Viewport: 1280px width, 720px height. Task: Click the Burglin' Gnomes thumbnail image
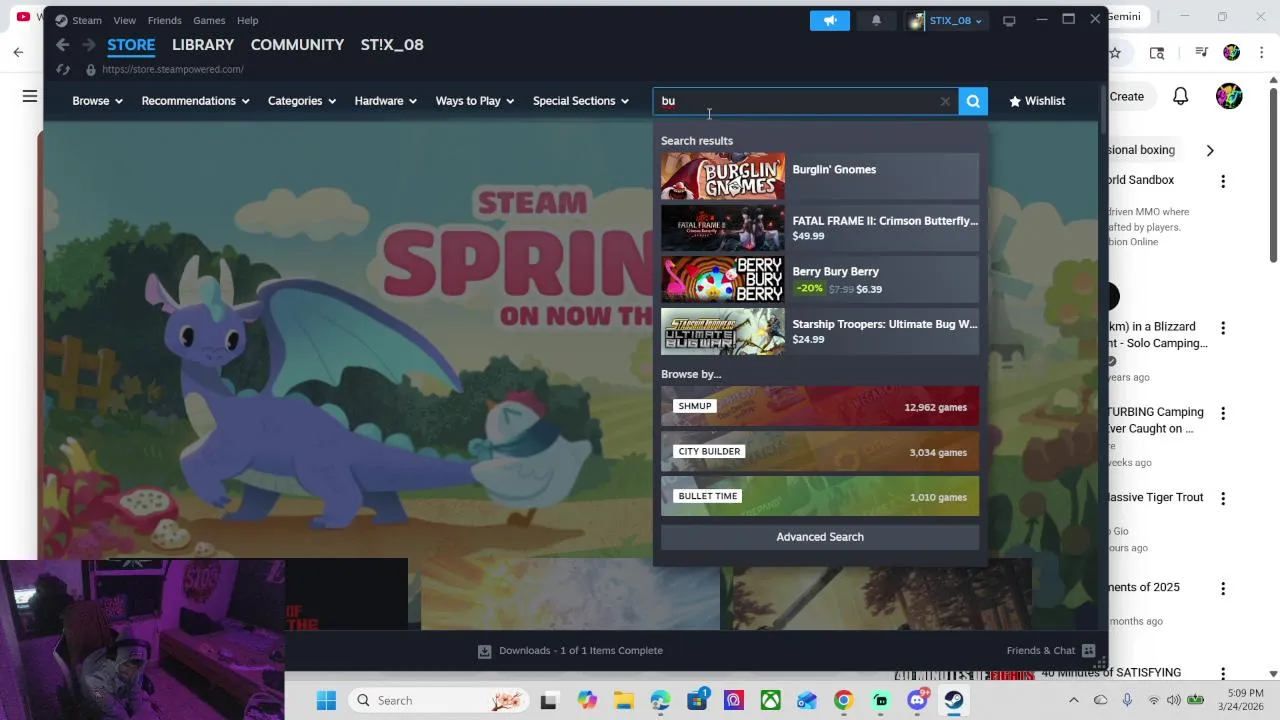coord(723,176)
